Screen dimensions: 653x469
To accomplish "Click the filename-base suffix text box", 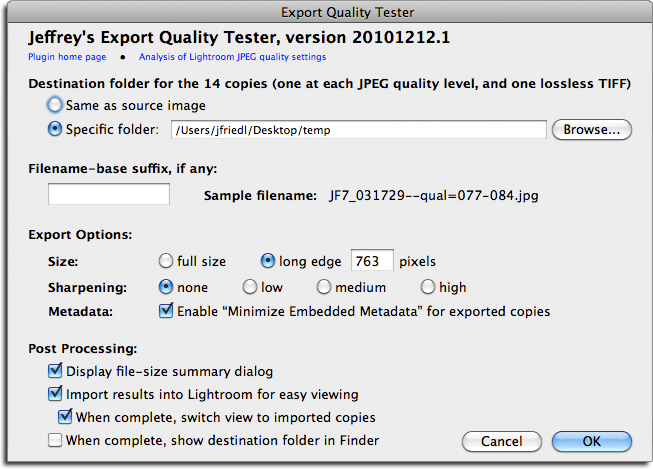I will pos(109,194).
